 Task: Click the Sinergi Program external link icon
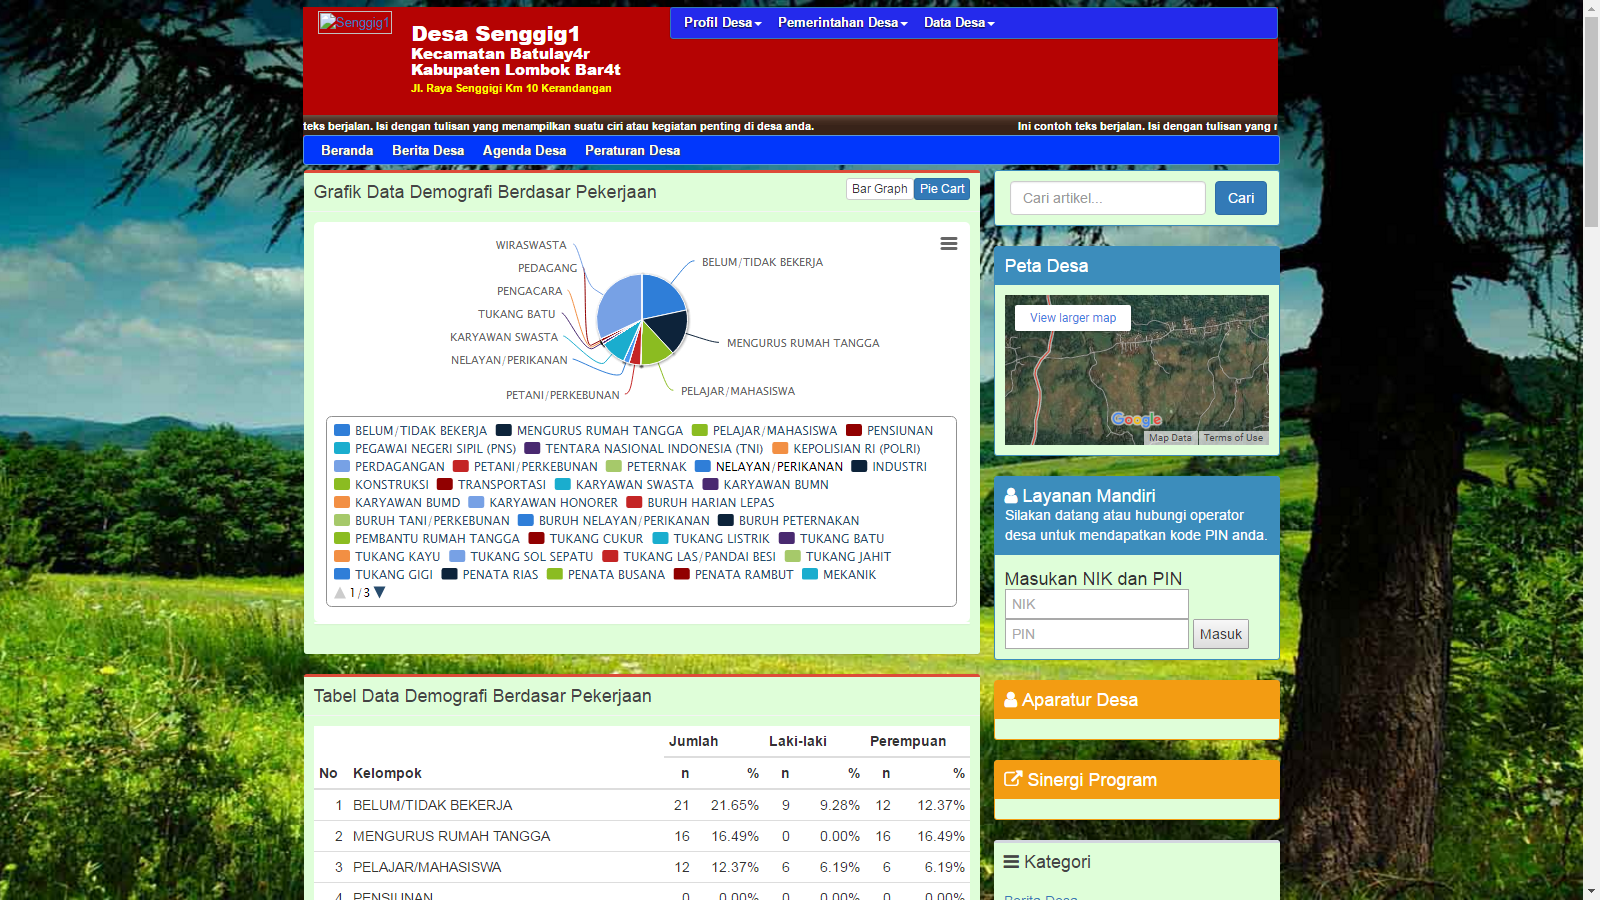[x=1013, y=779]
